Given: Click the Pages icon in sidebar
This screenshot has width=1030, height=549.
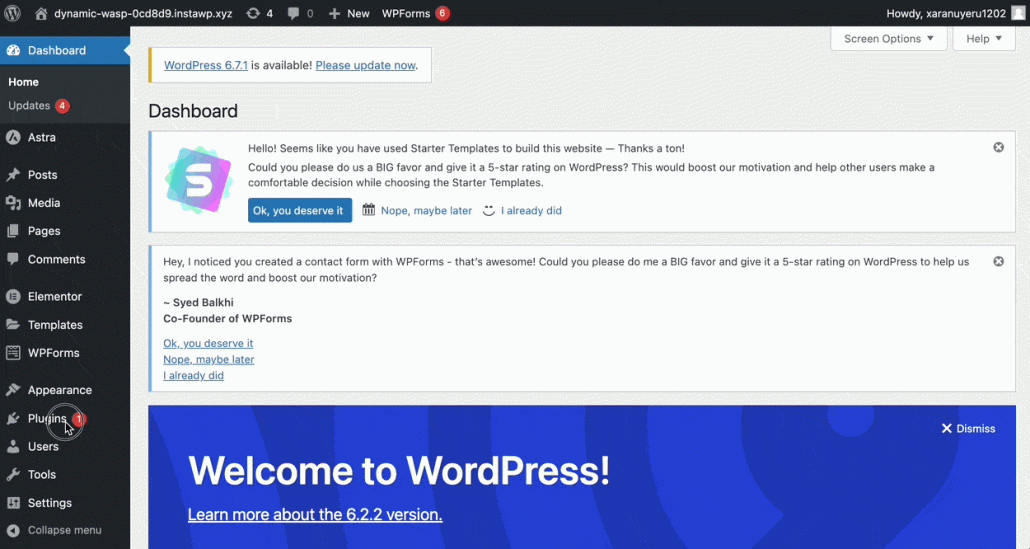Looking at the screenshot, I should click(13, 231).
